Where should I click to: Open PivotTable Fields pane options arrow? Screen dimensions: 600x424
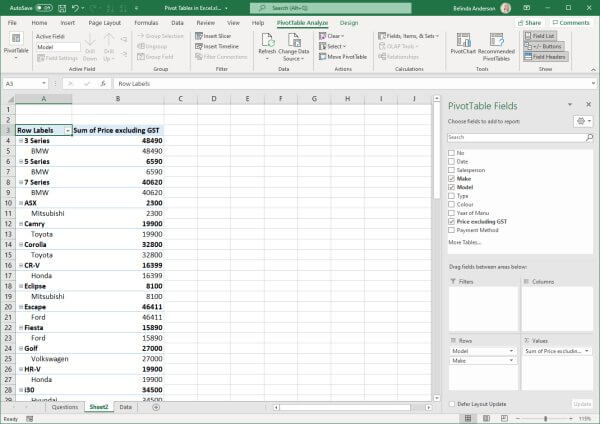570,104
